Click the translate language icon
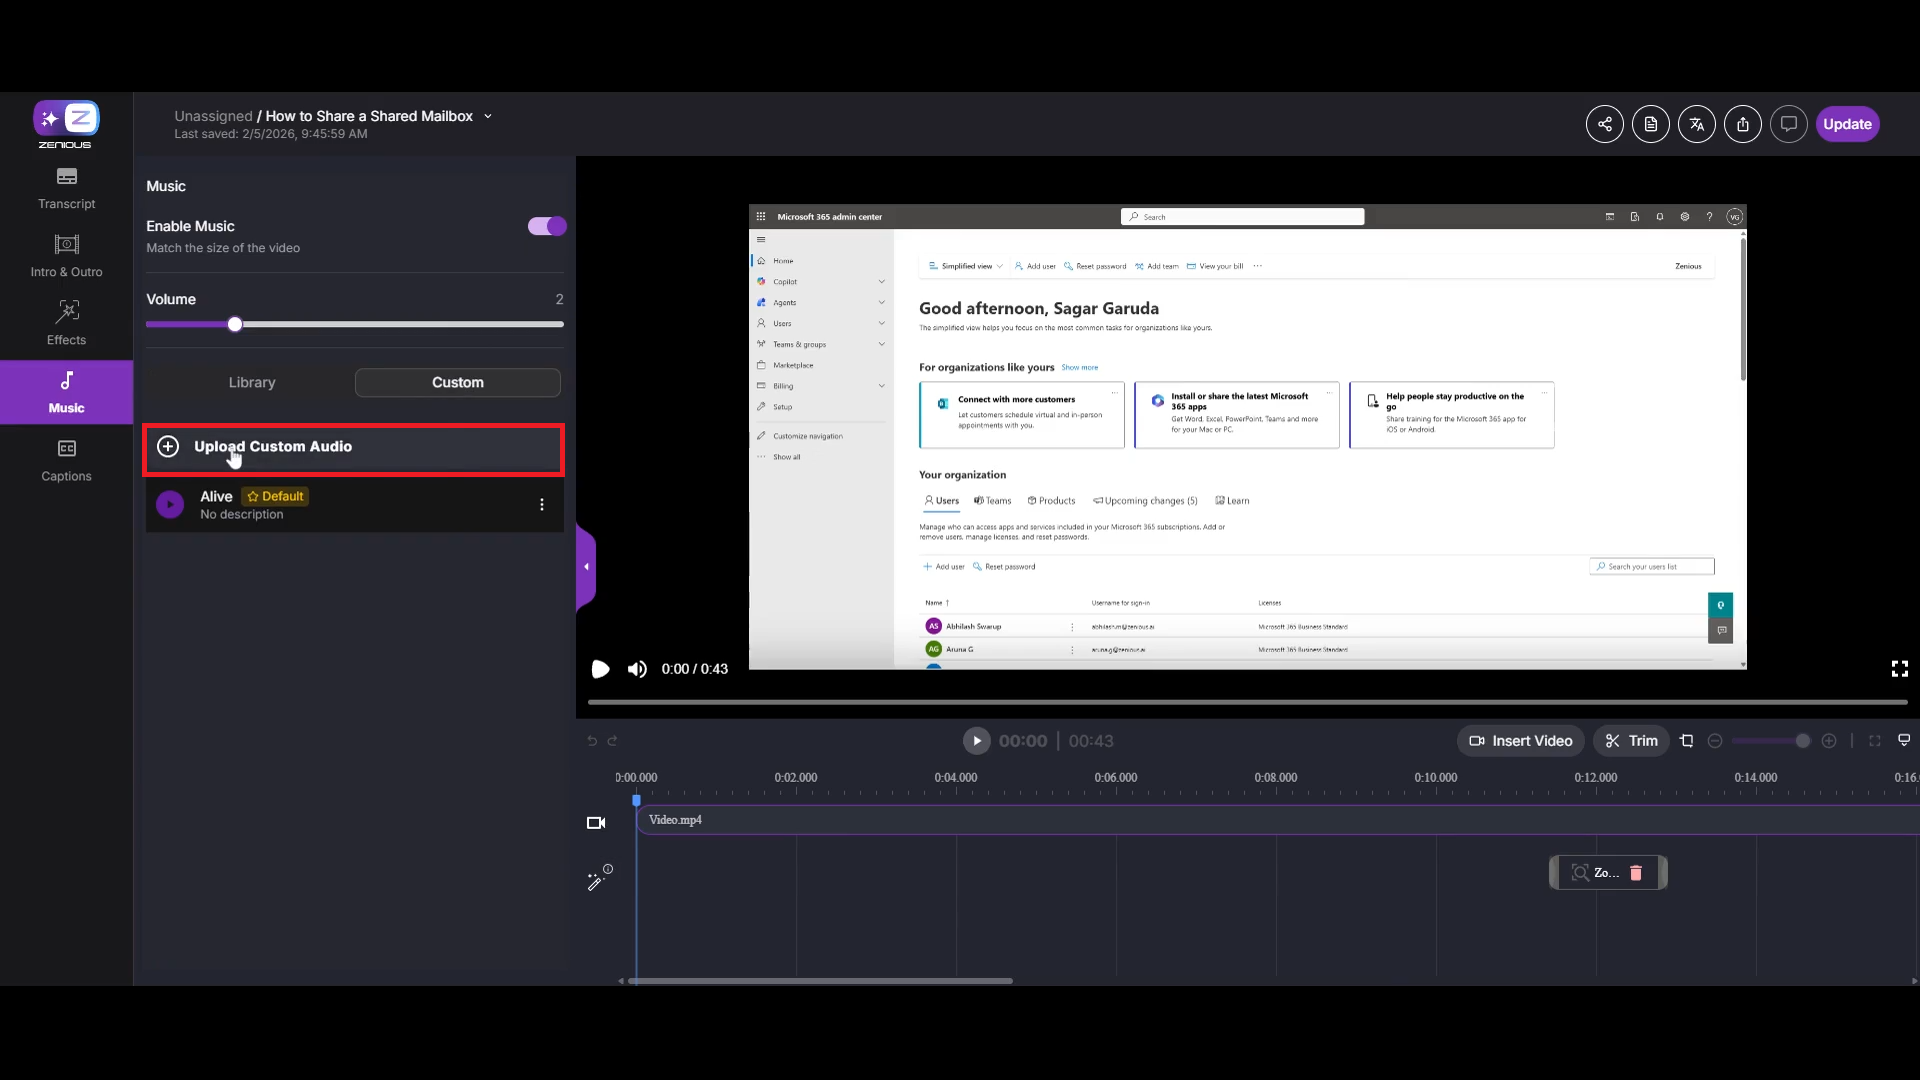 tap(1696, 124)
